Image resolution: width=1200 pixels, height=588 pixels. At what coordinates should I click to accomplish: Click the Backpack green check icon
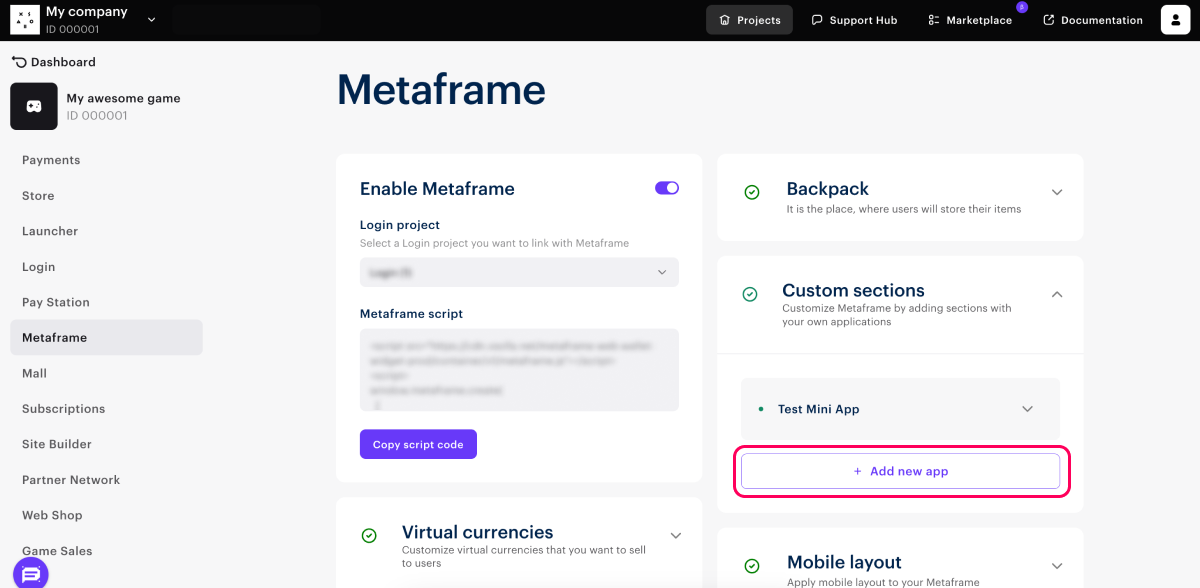752,192
